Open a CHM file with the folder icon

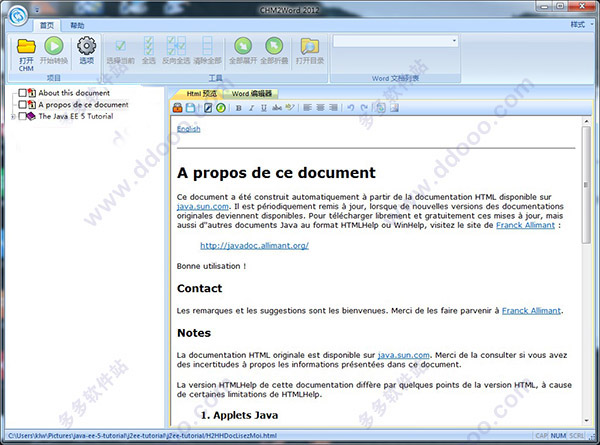tap(26, 54)
